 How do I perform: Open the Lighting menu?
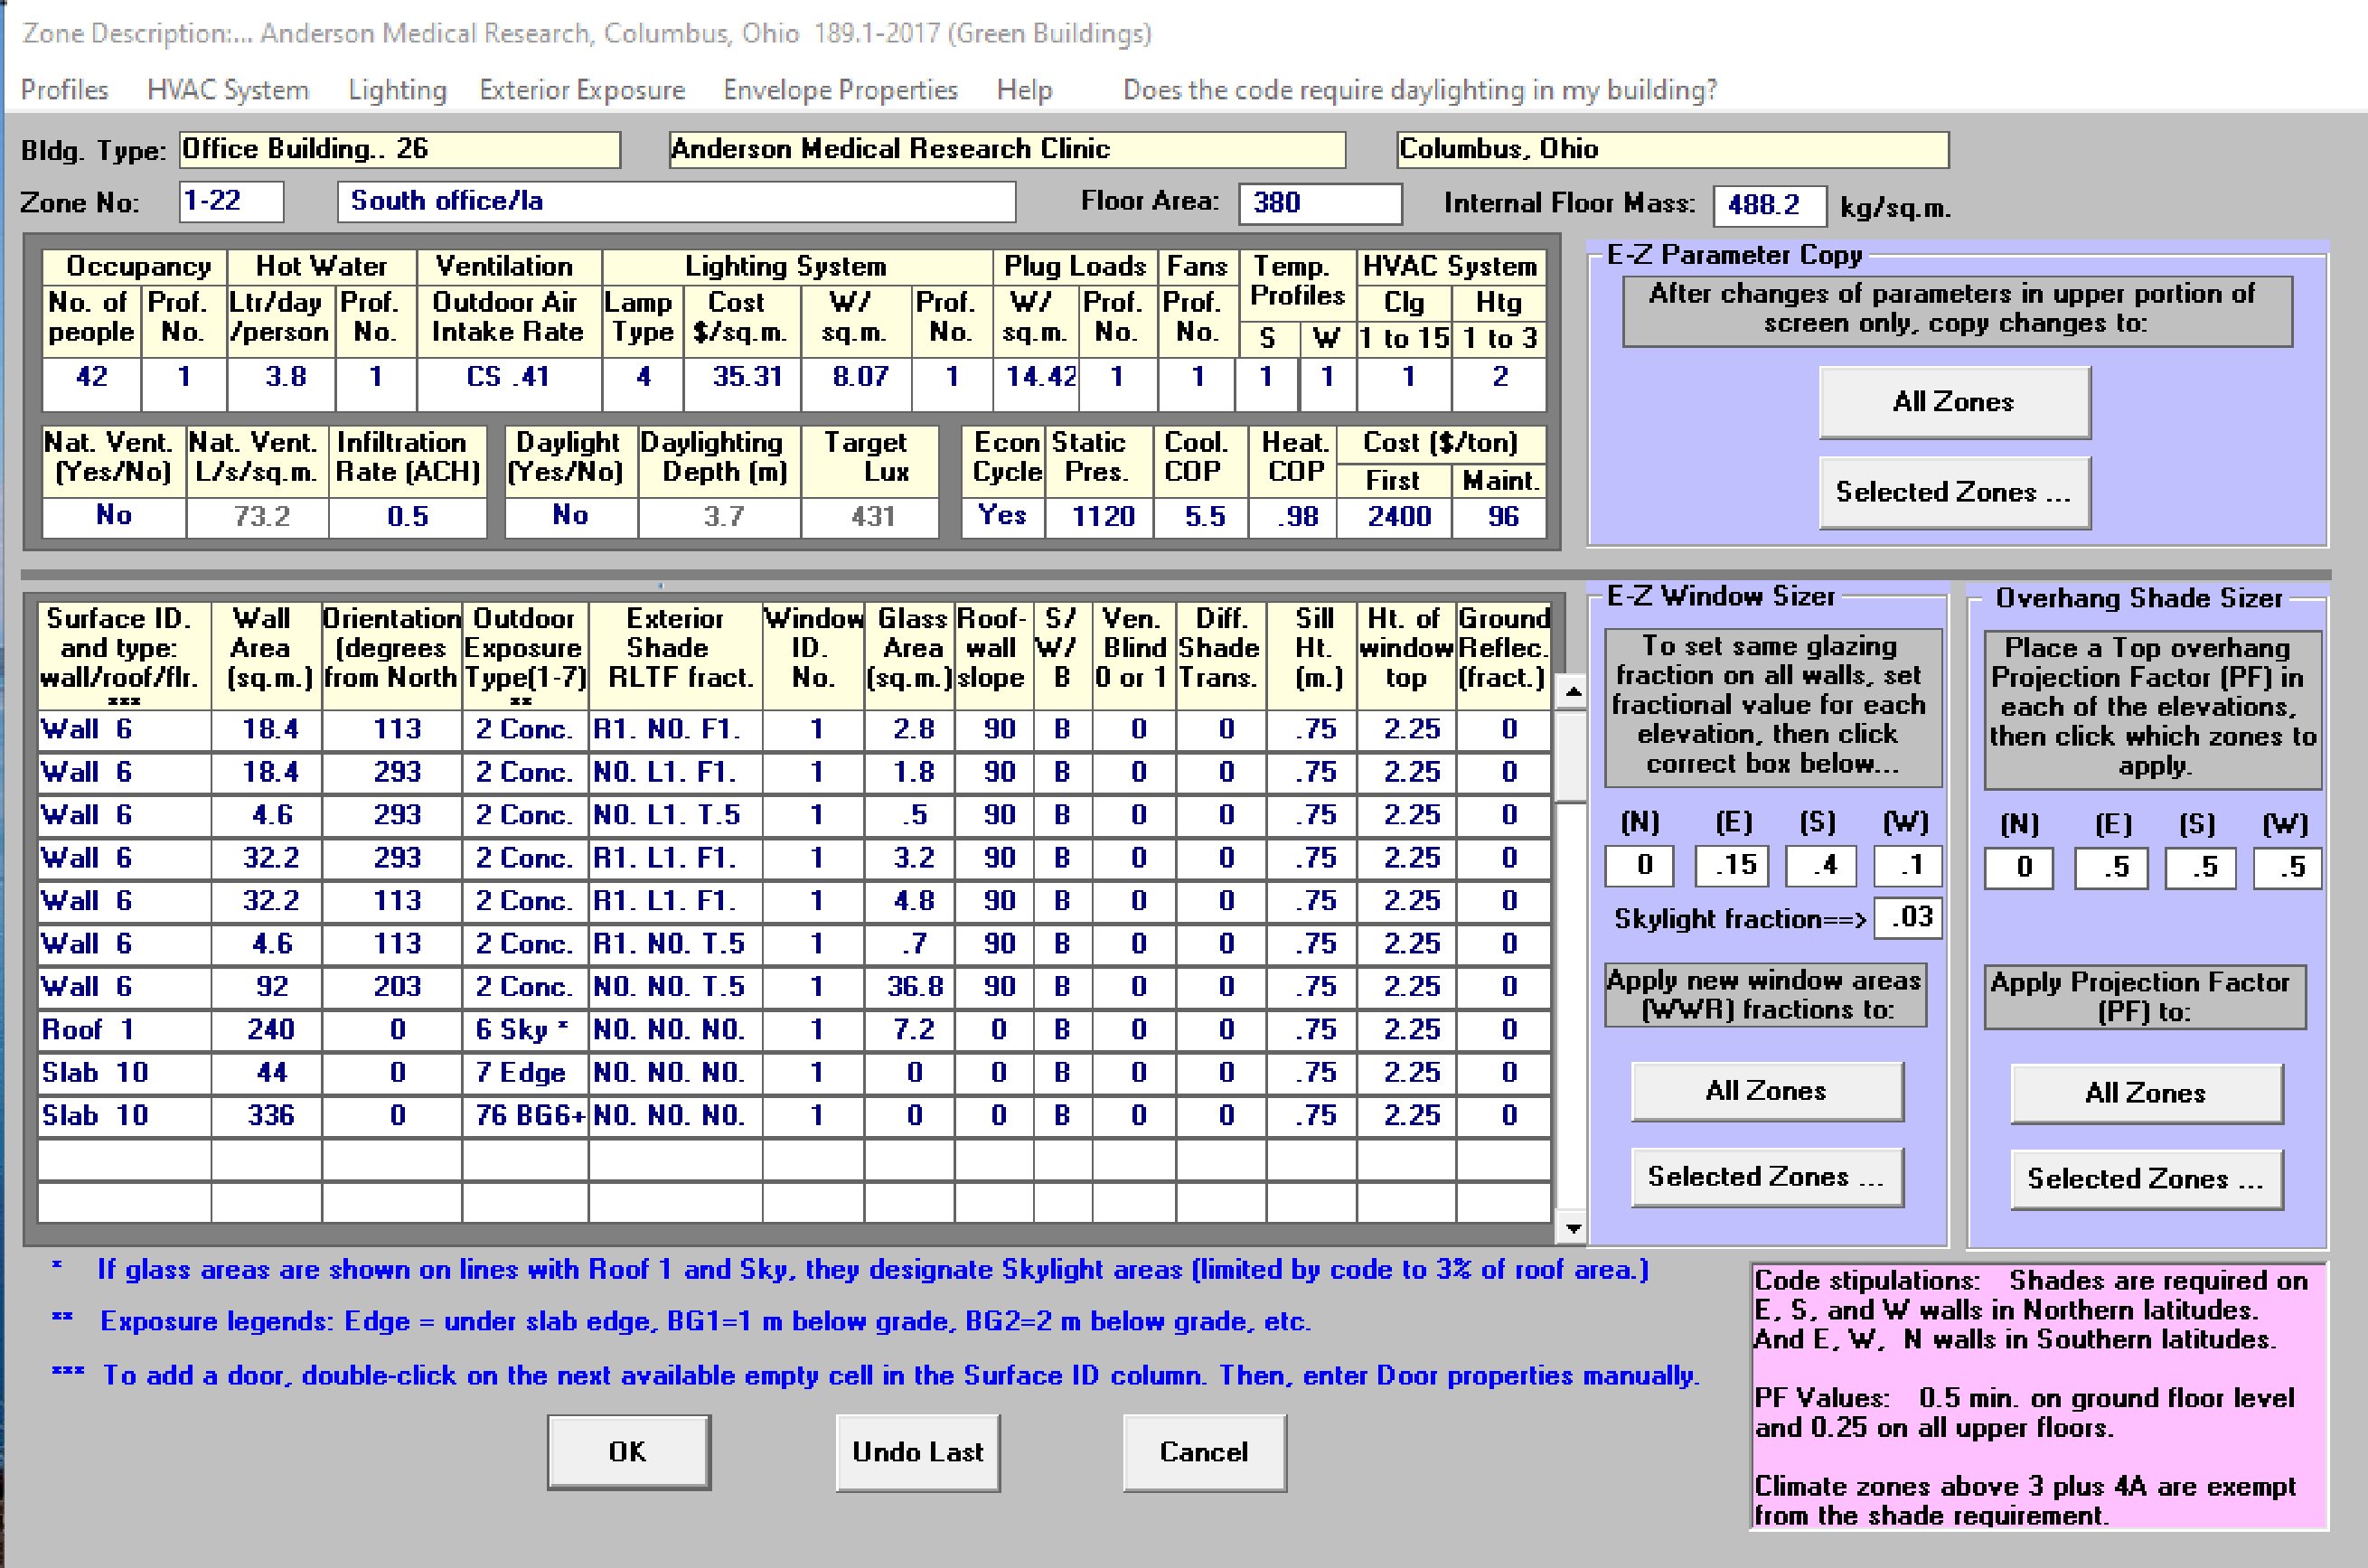coord(397,90)
